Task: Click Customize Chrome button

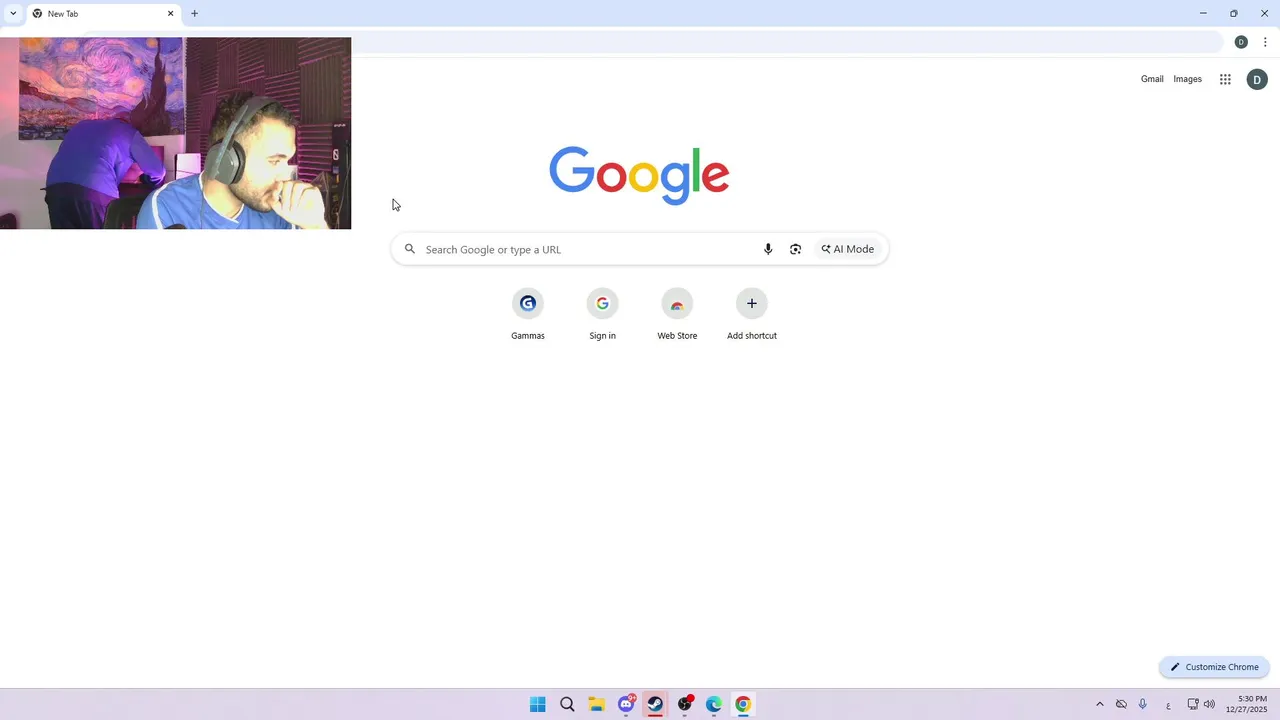Action: [1214, 667]
